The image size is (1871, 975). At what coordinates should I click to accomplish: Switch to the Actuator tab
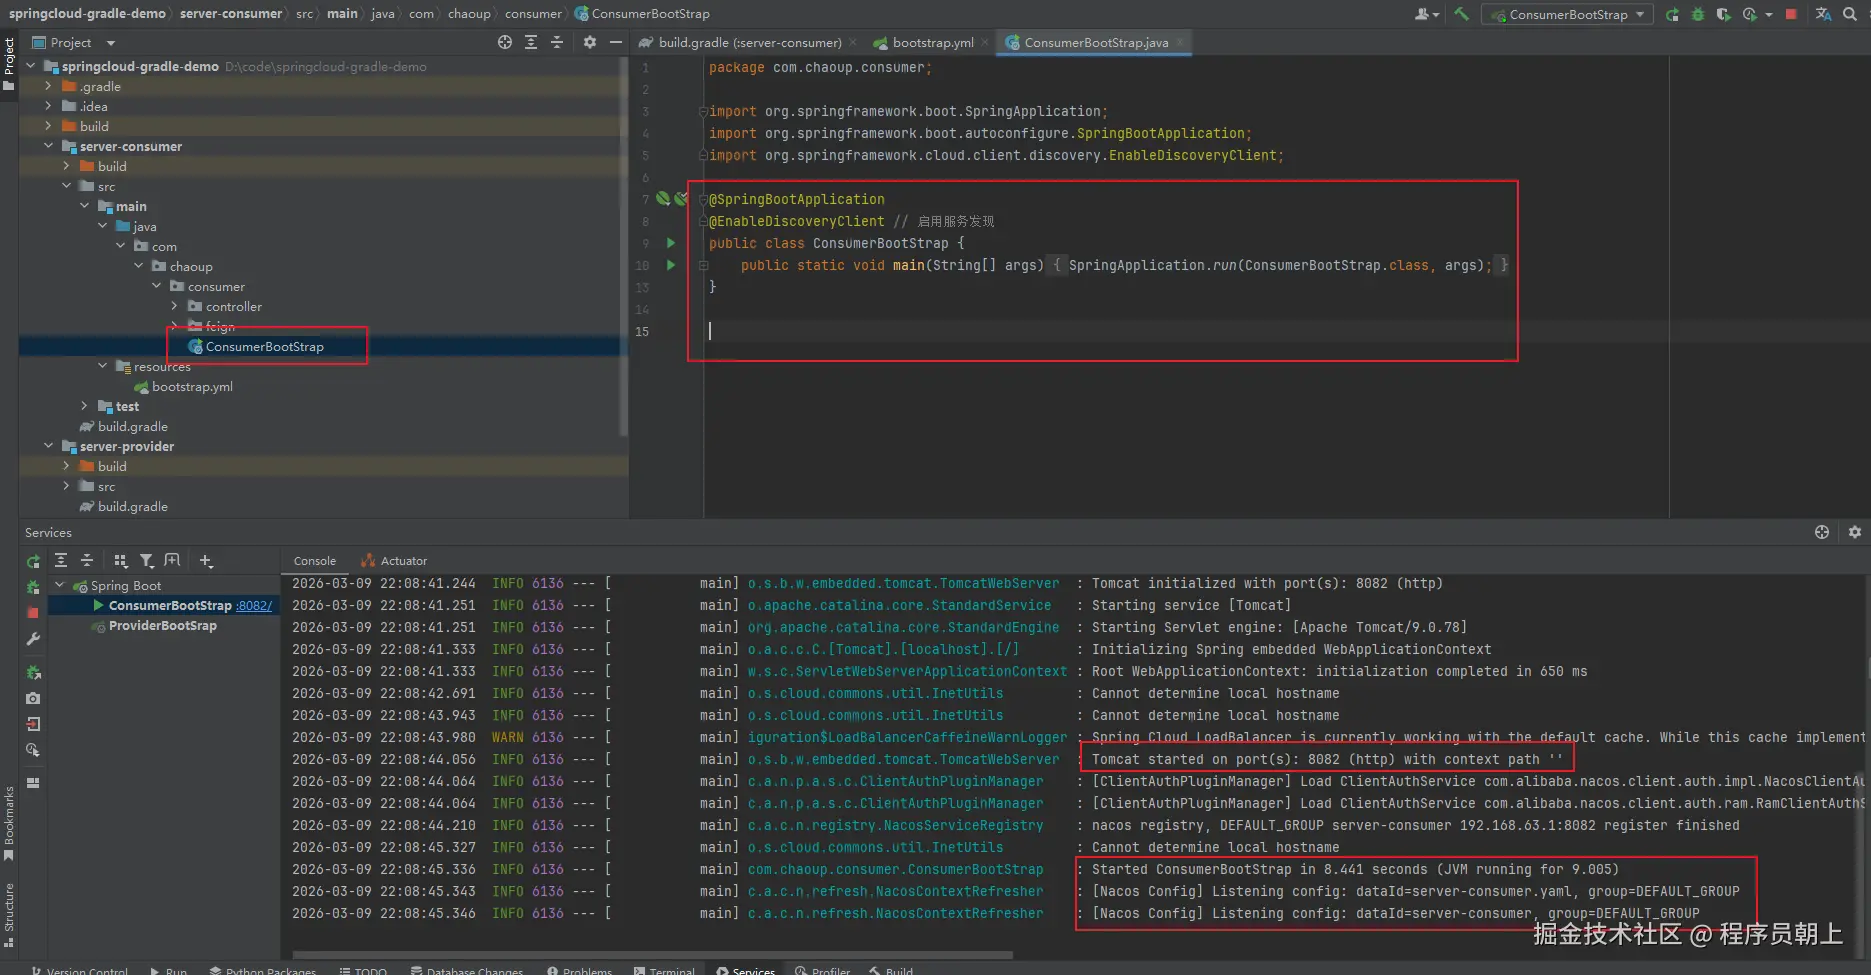(402, 561)
